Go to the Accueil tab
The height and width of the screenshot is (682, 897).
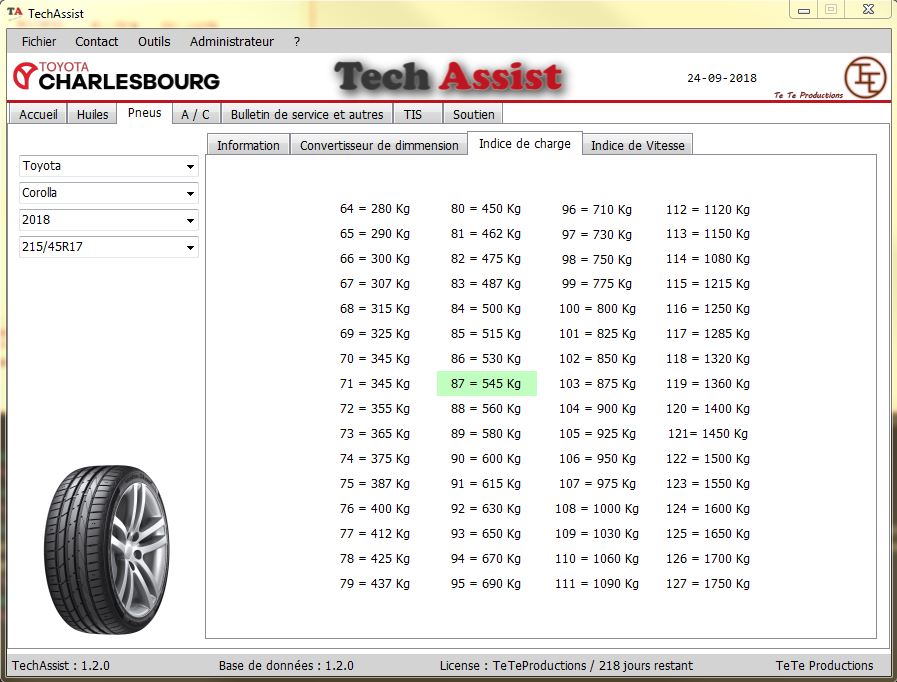pyautogui.click(x=39, y=114)
